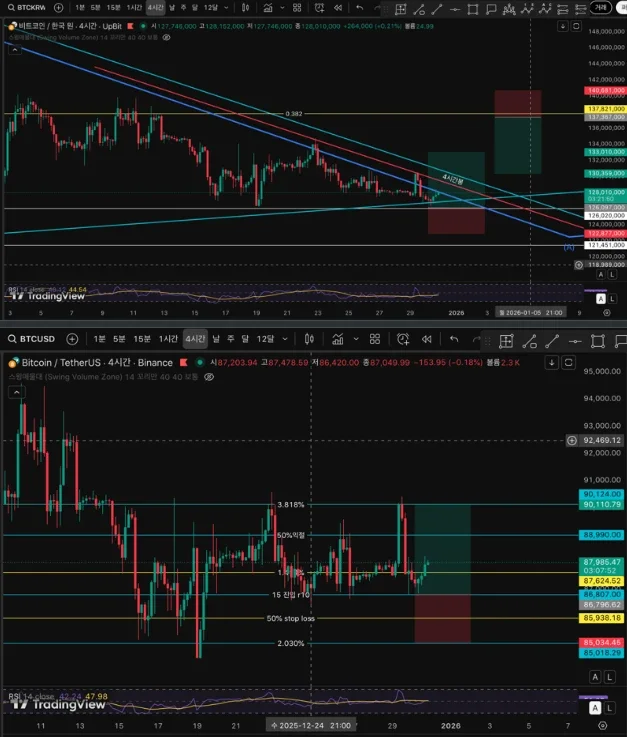The image size is (627, 737).
Task: Select grid table drawing tool in bottom floating toolbar
Action: click(506, 341)
